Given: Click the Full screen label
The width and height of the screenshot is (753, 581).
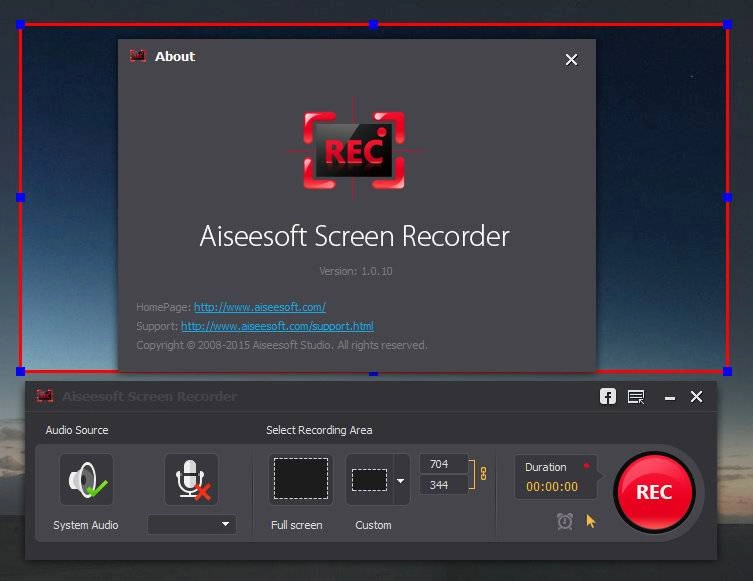Looking at the screenshot, I should 297,525.
